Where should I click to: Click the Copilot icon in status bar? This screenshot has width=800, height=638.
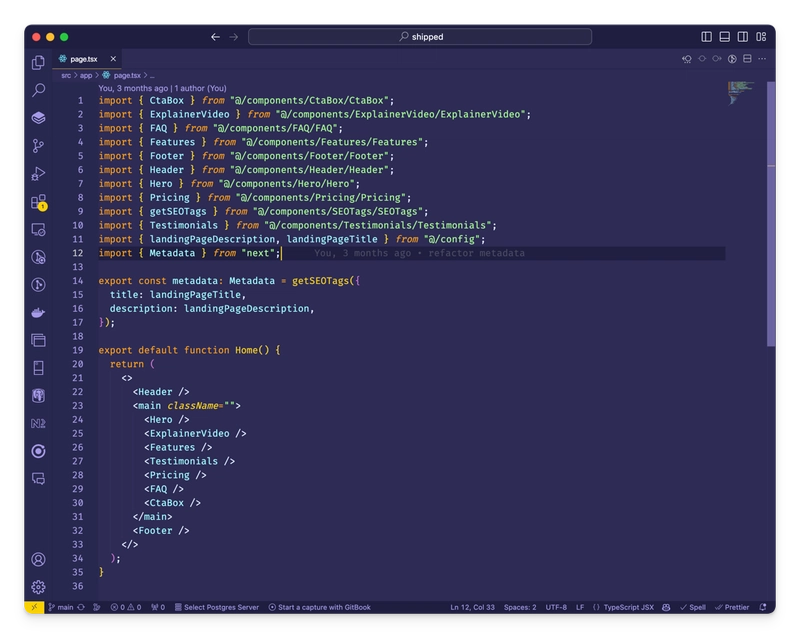pos(666,607)
